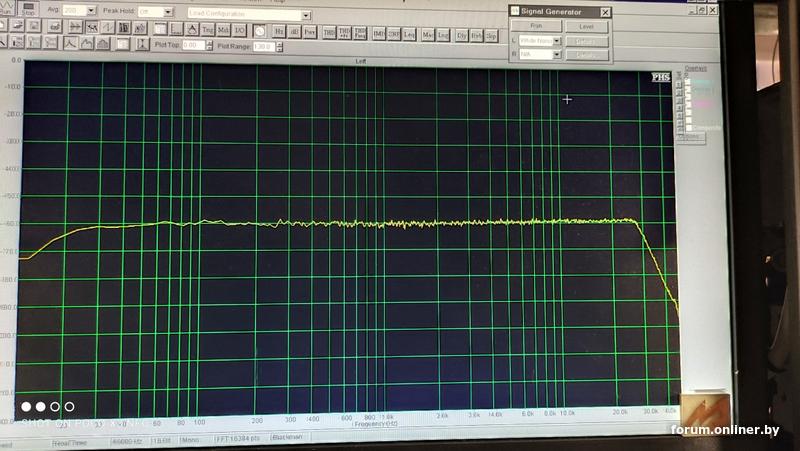The height and width of the screenshot is (451, 800).
Task: Click the Log toolbar button
Action: tap(443, 35)
